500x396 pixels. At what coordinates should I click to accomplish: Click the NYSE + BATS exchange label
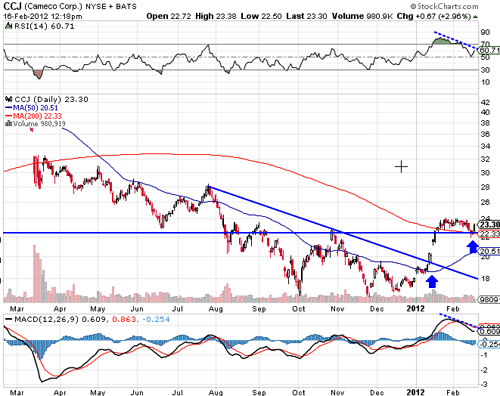[x=111, y=6]
